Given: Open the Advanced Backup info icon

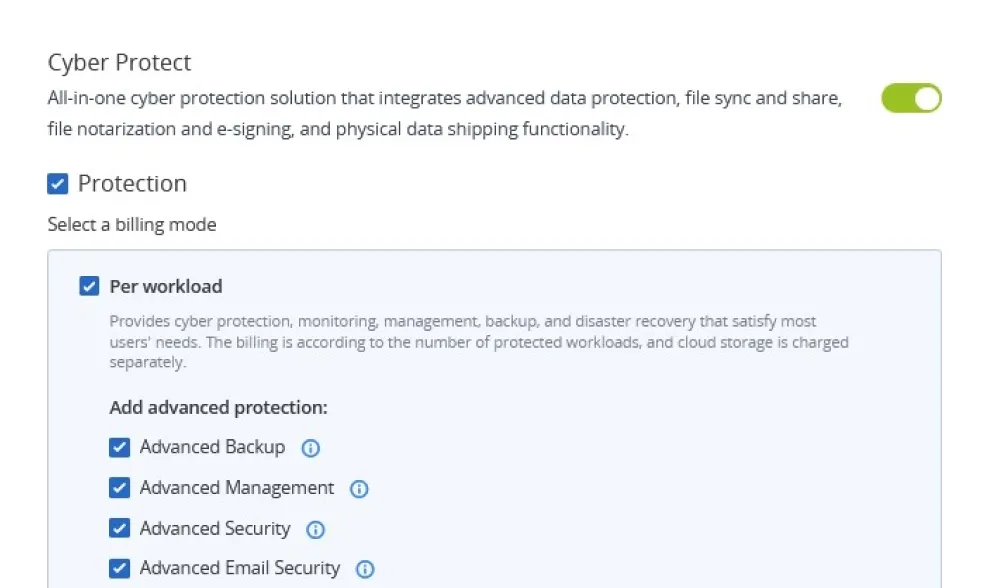Looking at the screenshot, I should (x=311, y=448).
